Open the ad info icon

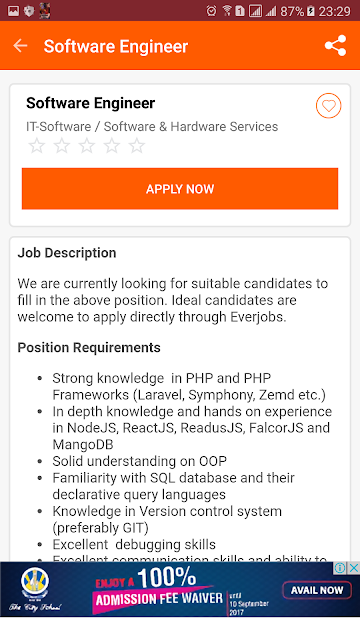click(x=340, y=567)
